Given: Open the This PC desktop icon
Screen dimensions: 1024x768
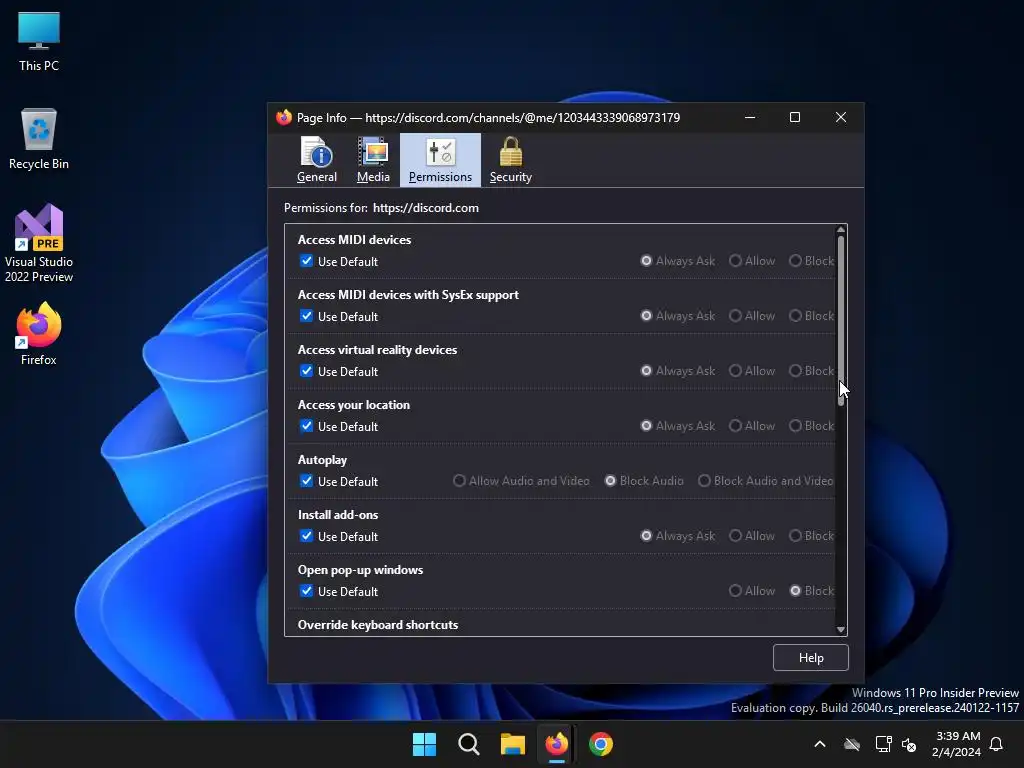Looking at the screenshot, I should point(39,42).
